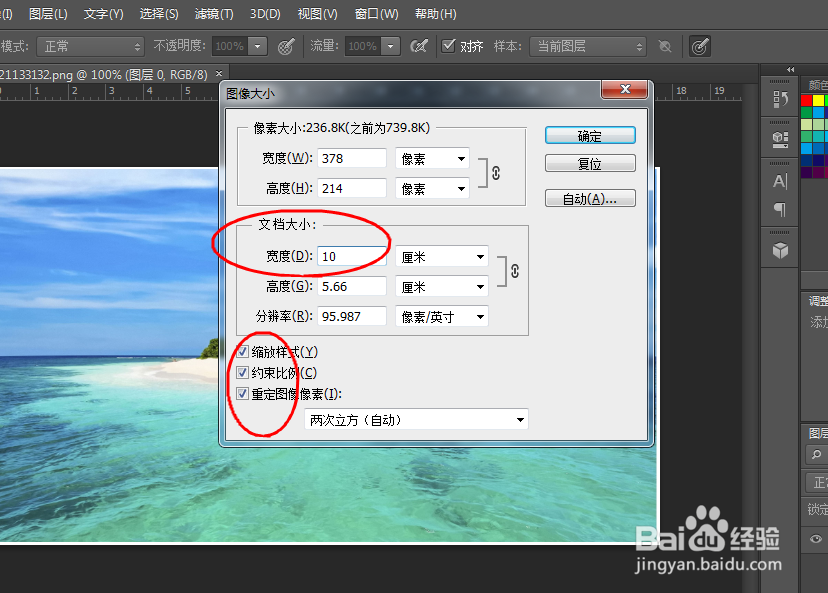Change the 分辨率 unit dropdown 像素/英寸
The image size is (828, 593).
[x=441, y=316]
